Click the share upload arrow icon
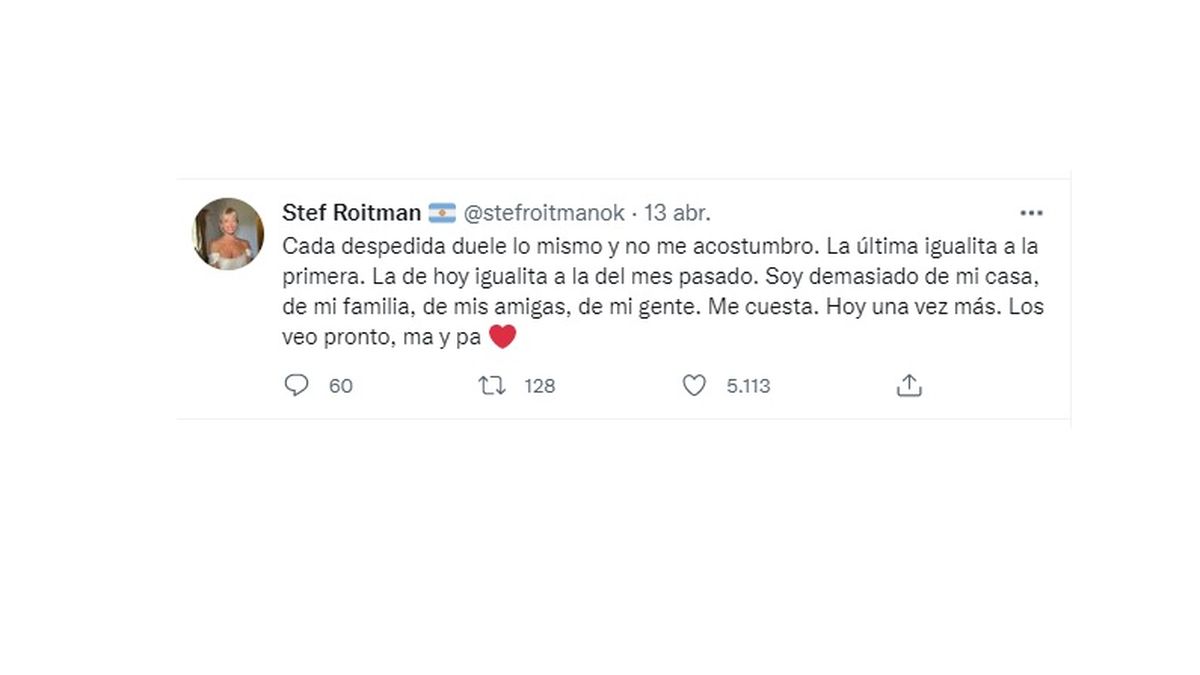This screenshot has width=1200, height=675. [908, 385]
